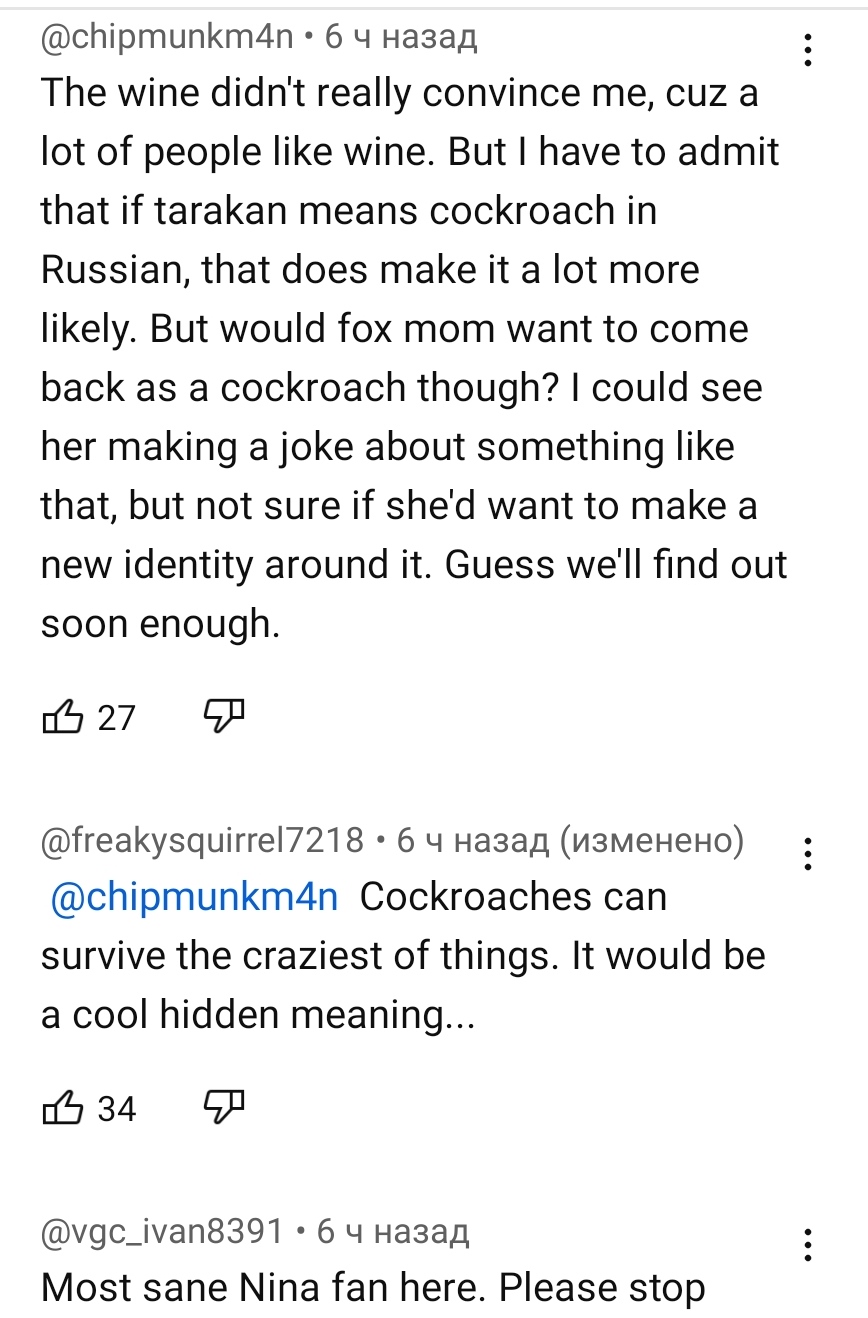Image resolution: width=868 pixels, height=1318 pixels.
Task: Open @chipmunkm4n author profile
Action: [x=168, y=37]
